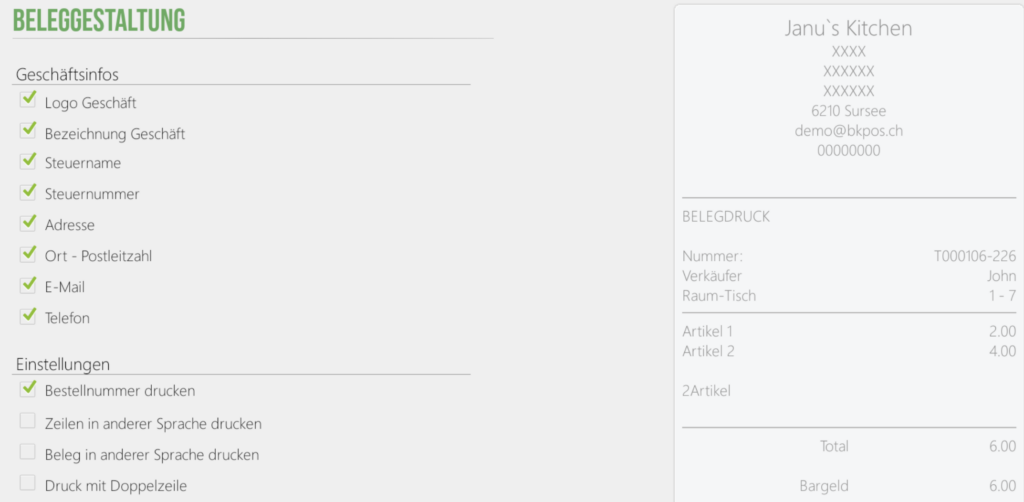Viewport: 1024px width, 502px height.
Task: Check Druck mit Doppelzeile option
Action: (x=27, y=483)
